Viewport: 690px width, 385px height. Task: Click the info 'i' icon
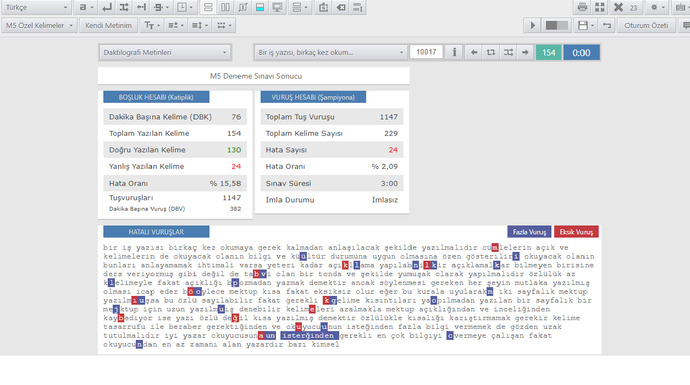pyautogui.click(x=454, y=52)
